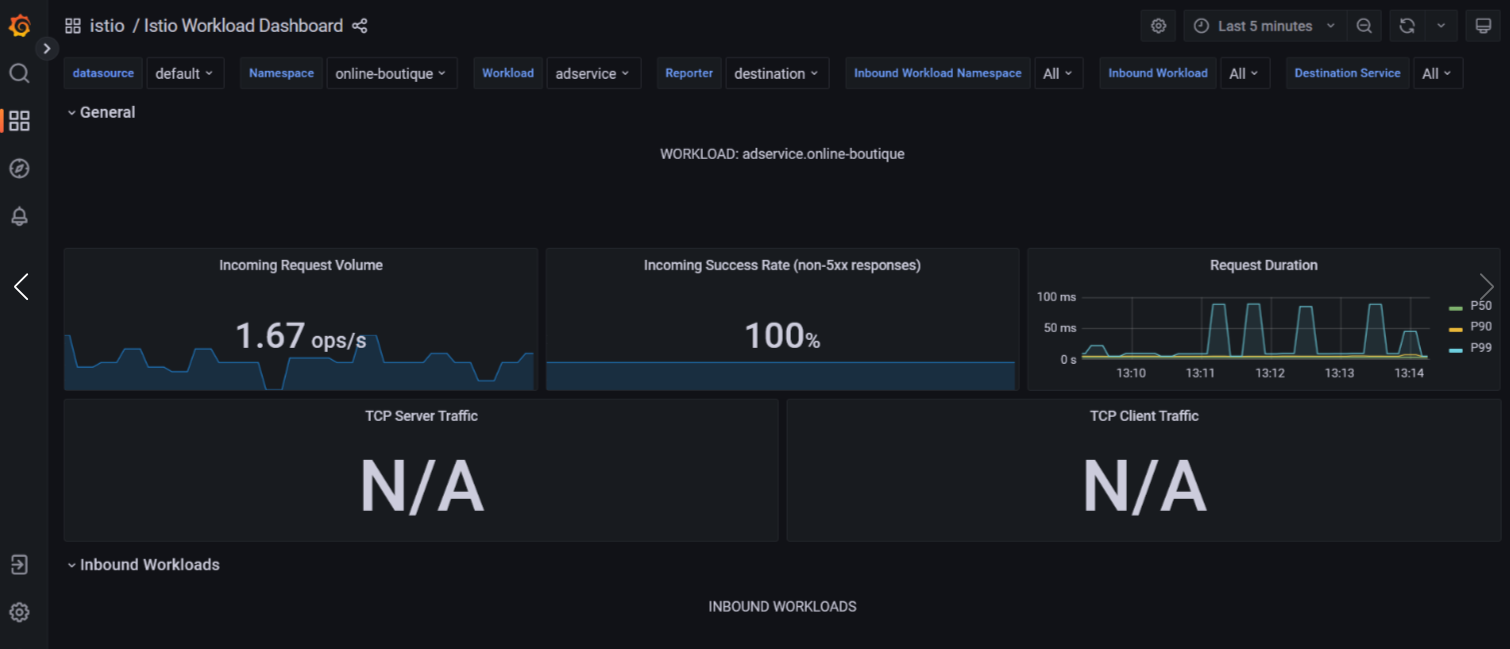Click the 1.67 ops/s value
The width and height of the screenshot is (1510, 649).
pyautogui.click(x=301, y=336)
